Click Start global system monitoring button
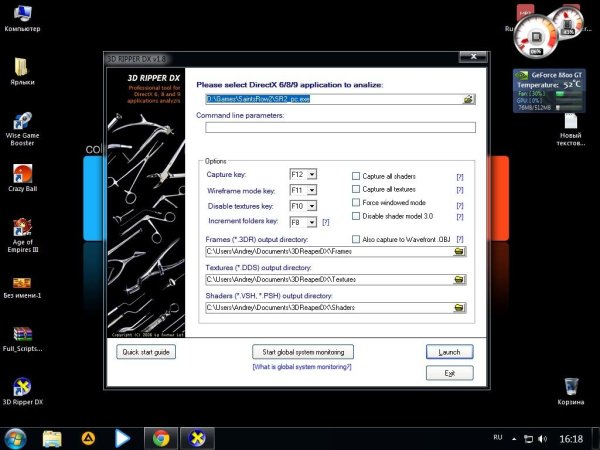 click(303, 352)
